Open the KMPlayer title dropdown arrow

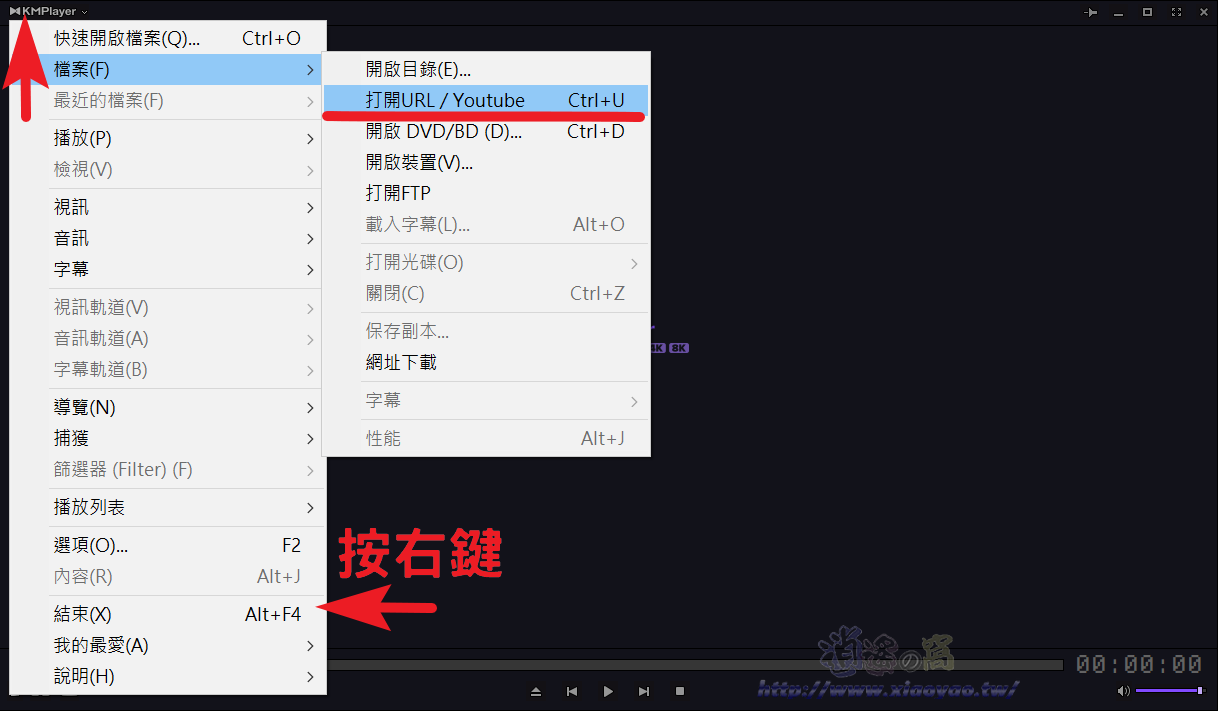point(84,13)
